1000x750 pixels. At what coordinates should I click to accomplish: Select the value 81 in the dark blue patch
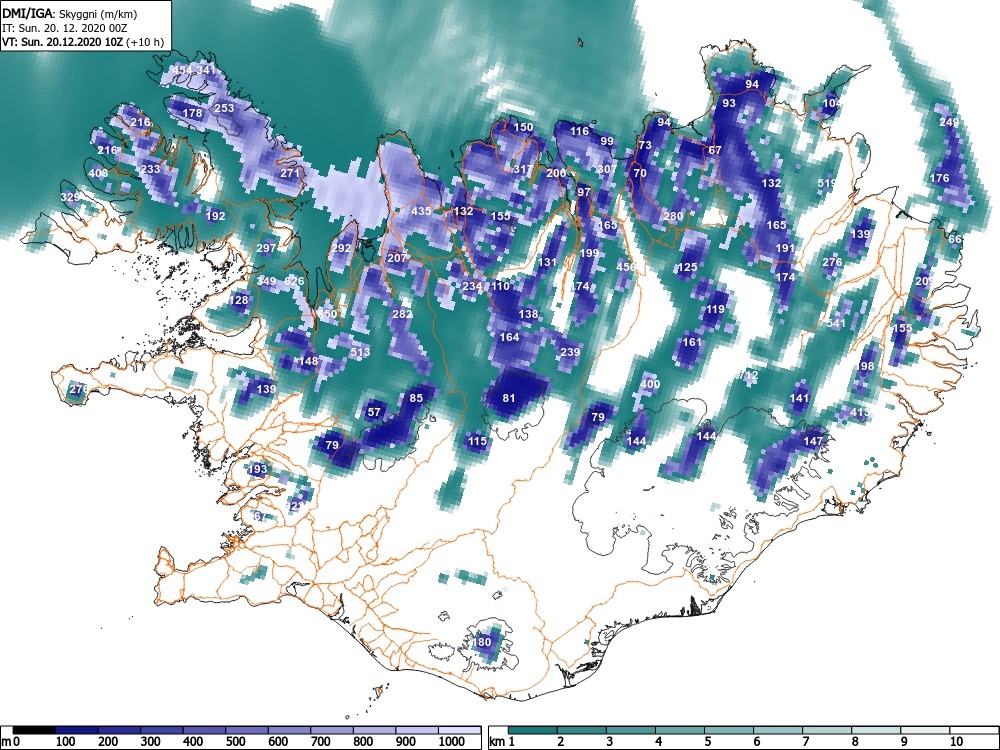tap(508, 399)
